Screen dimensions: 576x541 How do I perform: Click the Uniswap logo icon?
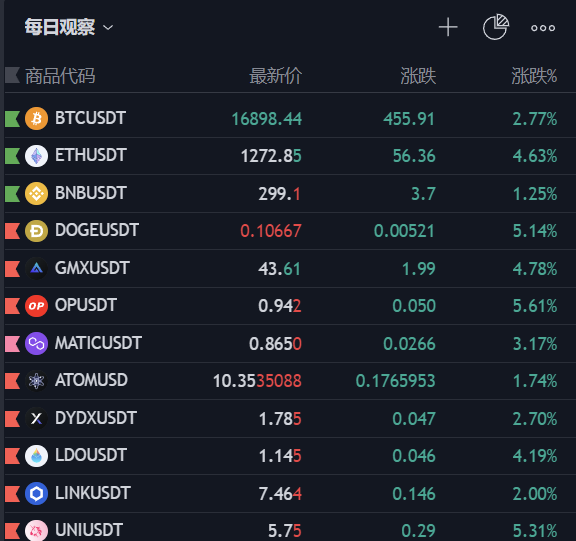coord(36,530)
